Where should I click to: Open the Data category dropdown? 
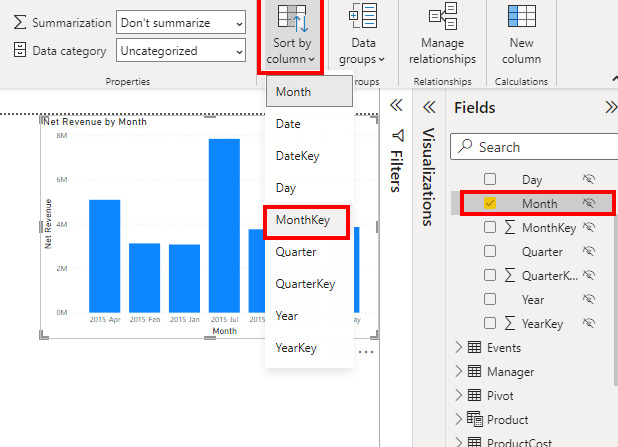(x=181, y=50)
